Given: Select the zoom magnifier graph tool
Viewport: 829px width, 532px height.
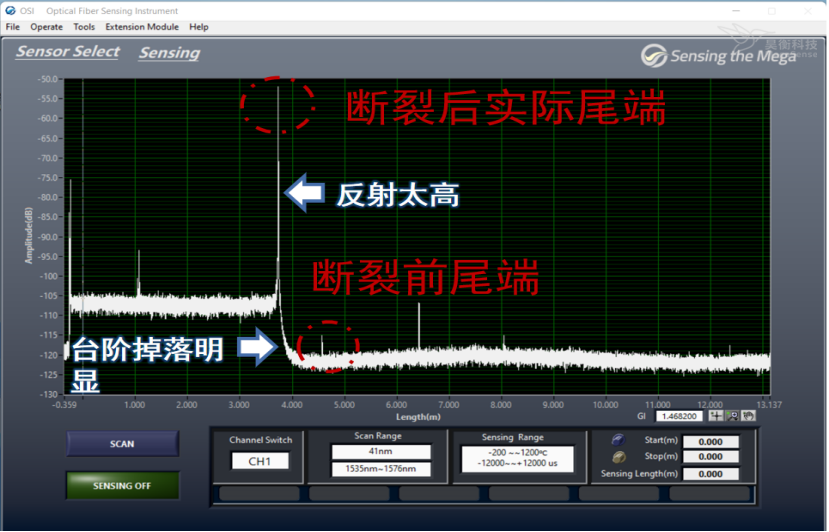Looking at the screenshot, I should click(x=732, y=415).
